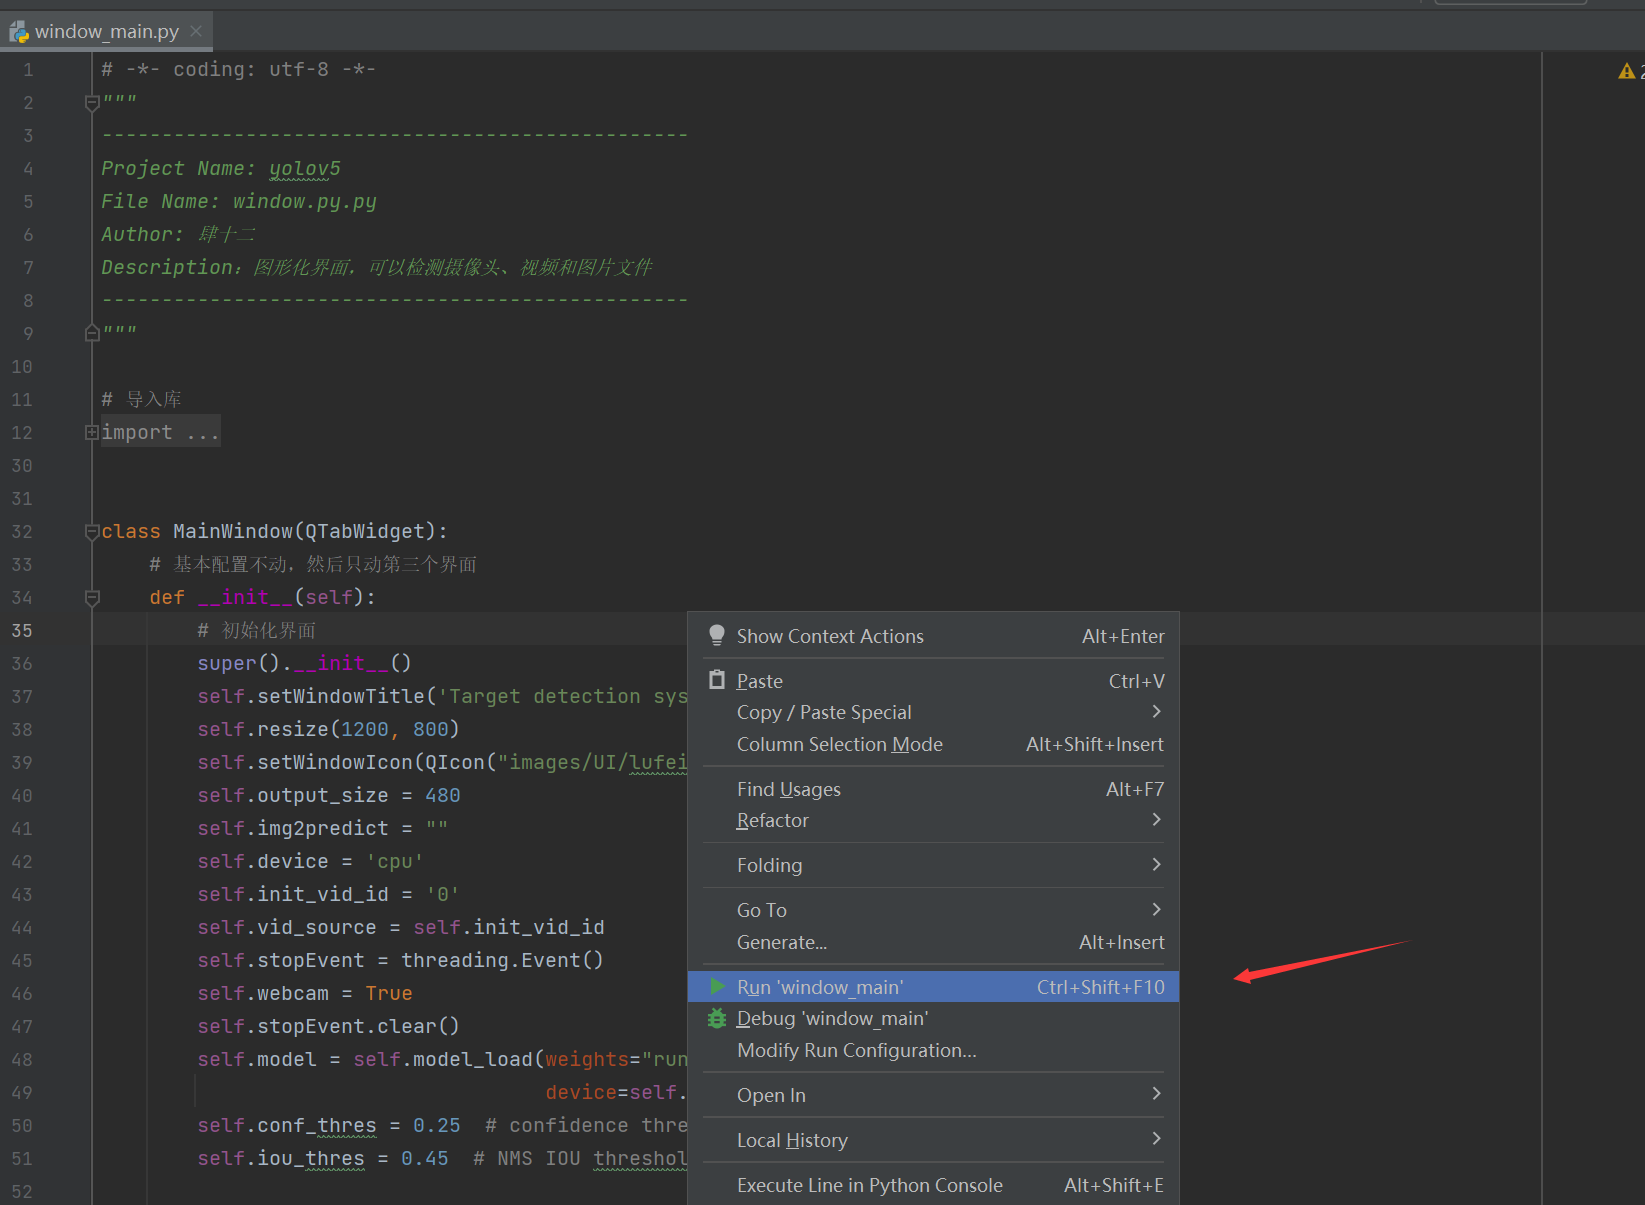Click '# -*- coding: utf-8 -*-' comment line
The height and width of the screenshot is (1205, 1645).
click(239, 69)
